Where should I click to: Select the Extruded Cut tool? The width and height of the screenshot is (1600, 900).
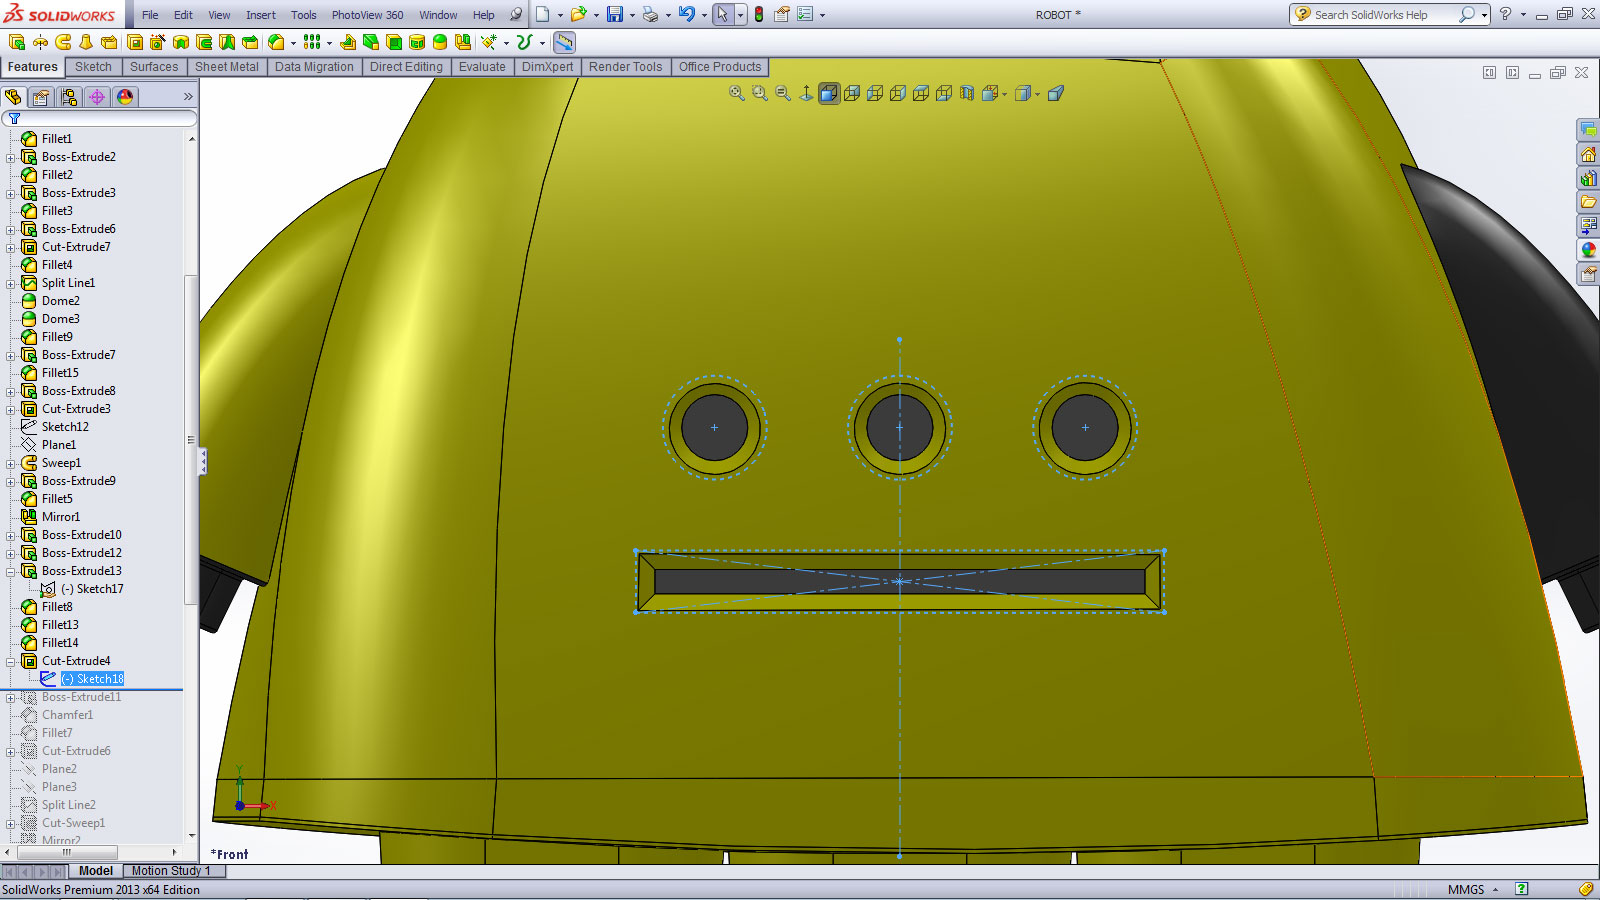coord(135,42)
